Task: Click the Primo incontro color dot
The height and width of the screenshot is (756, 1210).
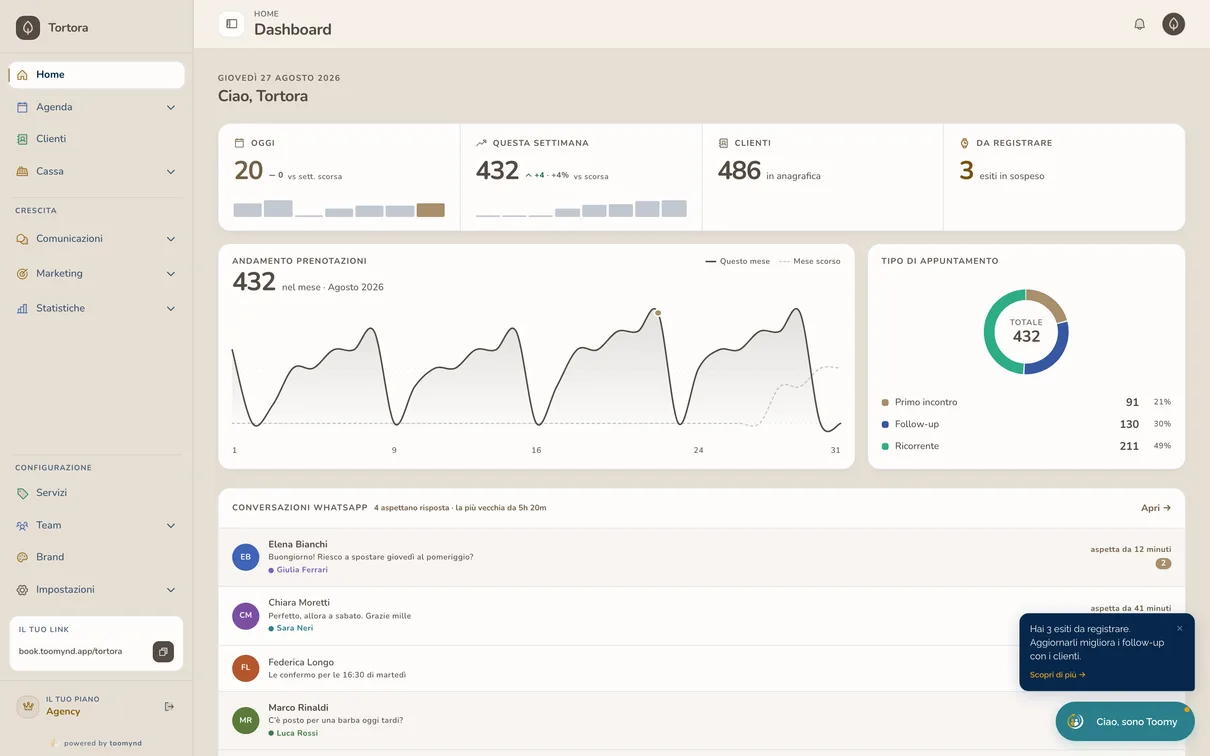Action: click(x=885, y=402)
